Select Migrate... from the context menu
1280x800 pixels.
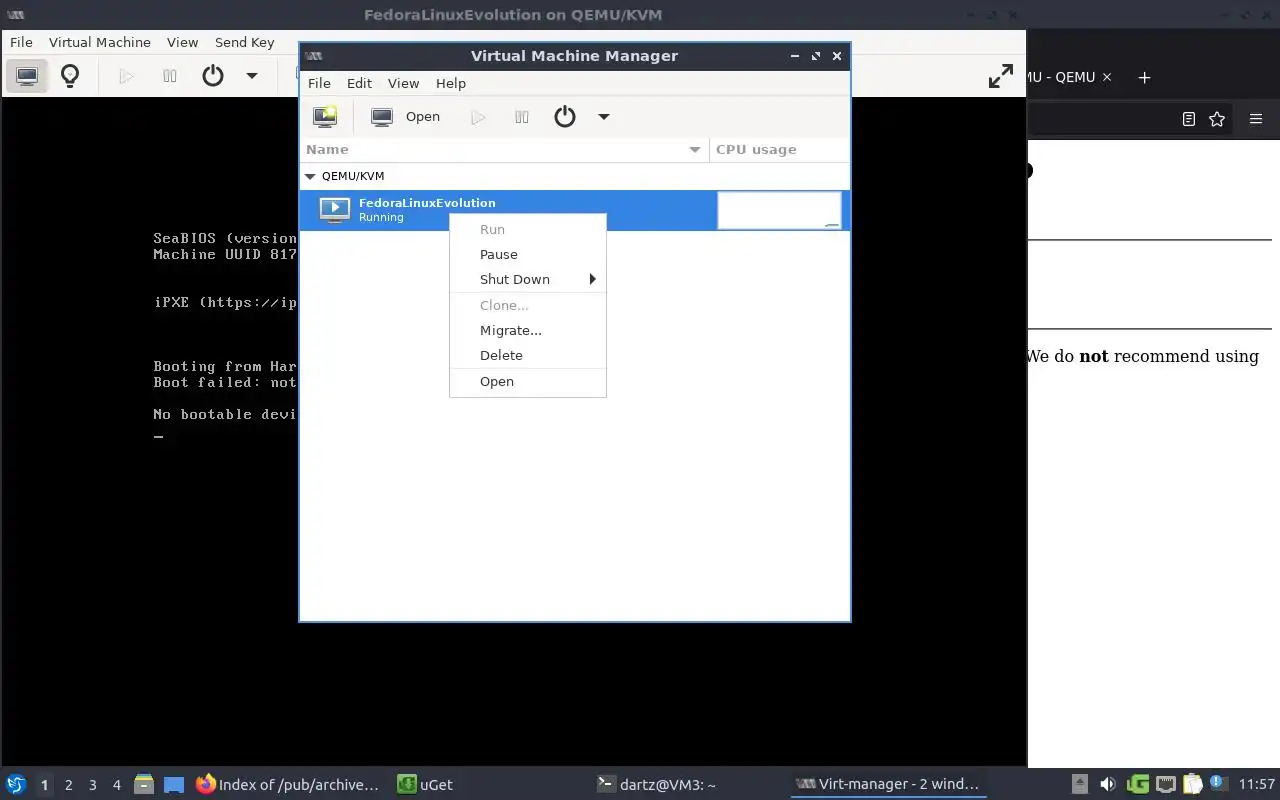(x=527, y=330)
